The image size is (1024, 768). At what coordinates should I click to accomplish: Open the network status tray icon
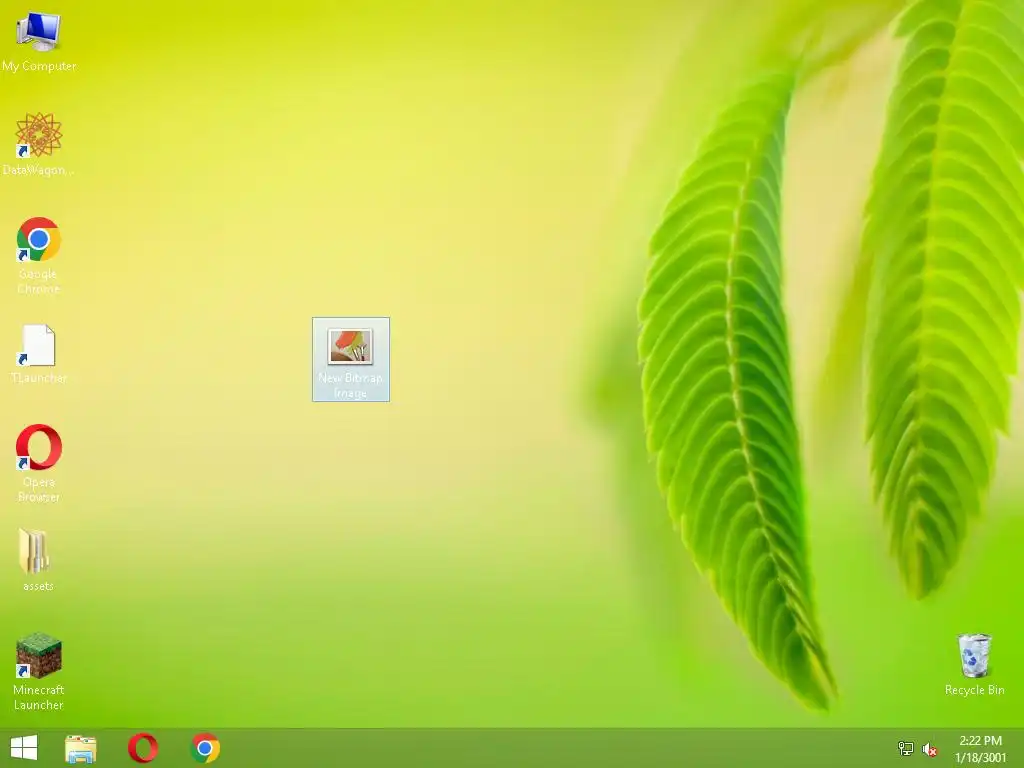pos(906,749)
